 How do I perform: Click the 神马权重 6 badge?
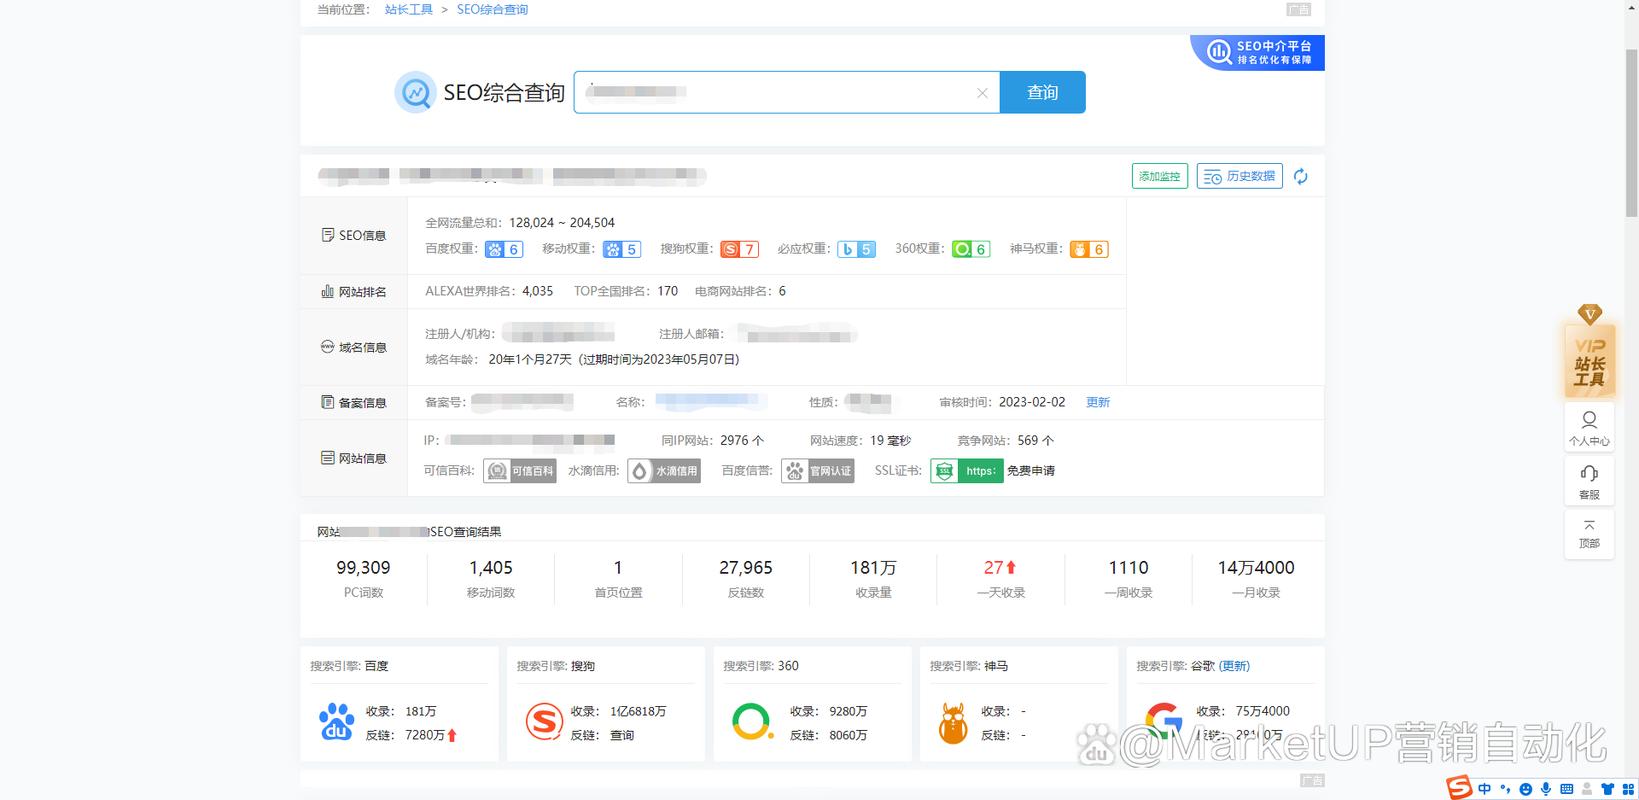1089,249
